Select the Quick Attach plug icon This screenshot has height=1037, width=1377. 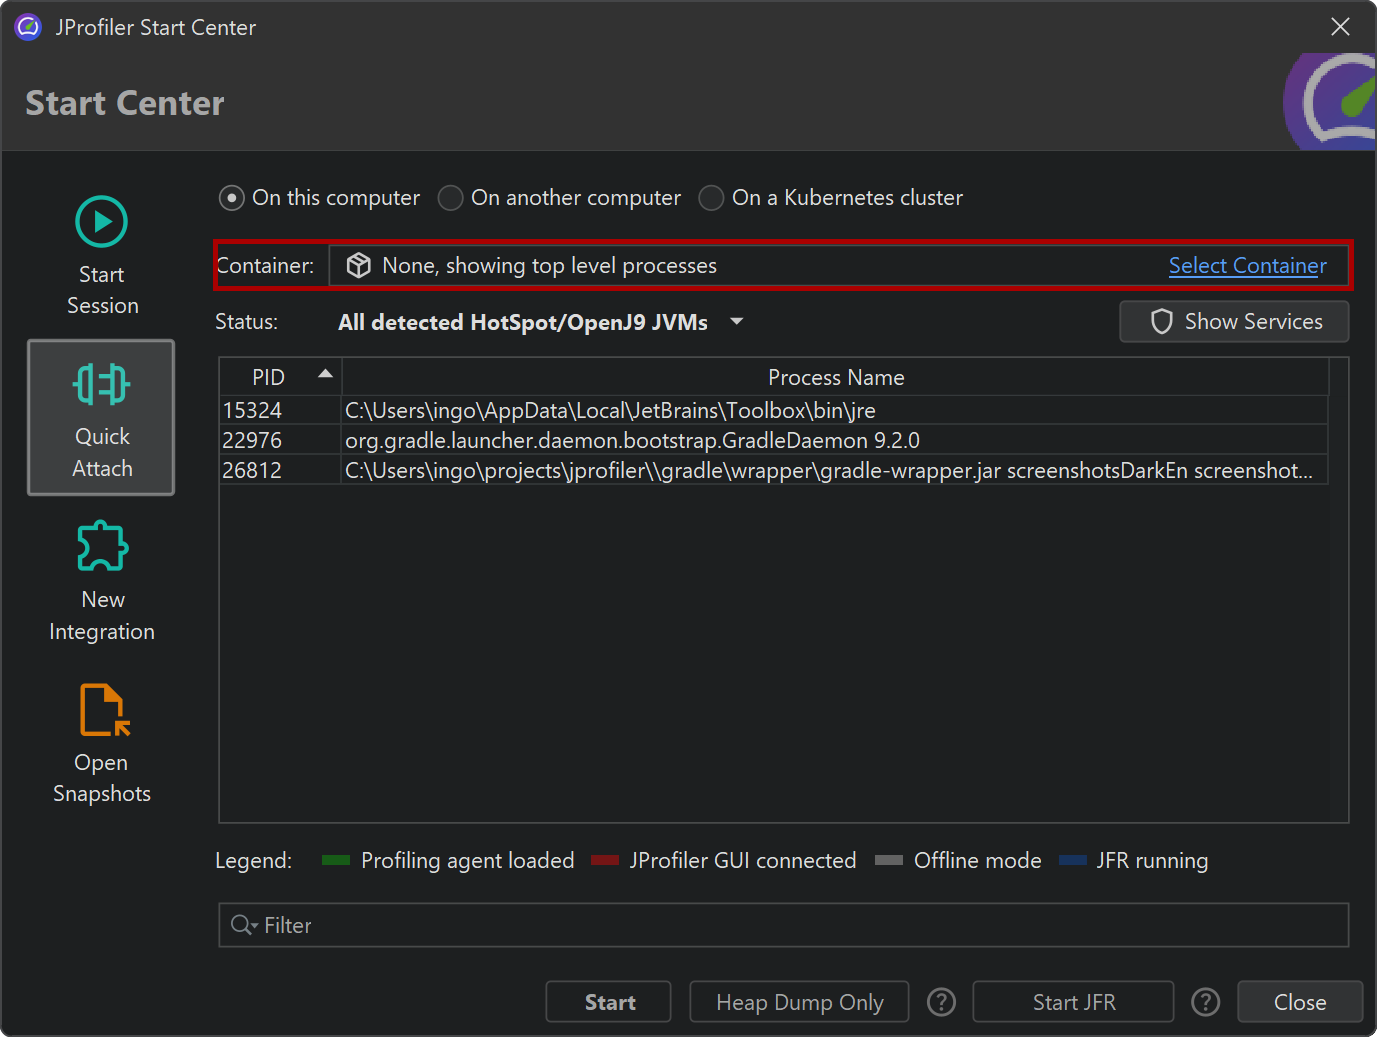tap(101, 385)
